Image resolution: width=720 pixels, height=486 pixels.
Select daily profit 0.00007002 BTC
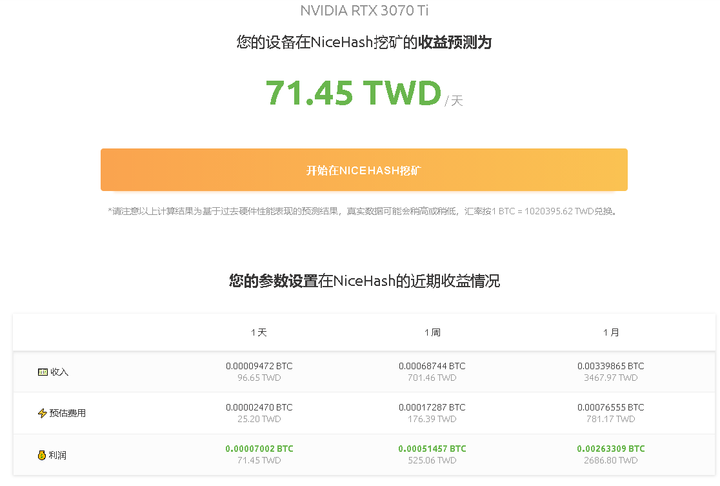click(x=259, y=449)
